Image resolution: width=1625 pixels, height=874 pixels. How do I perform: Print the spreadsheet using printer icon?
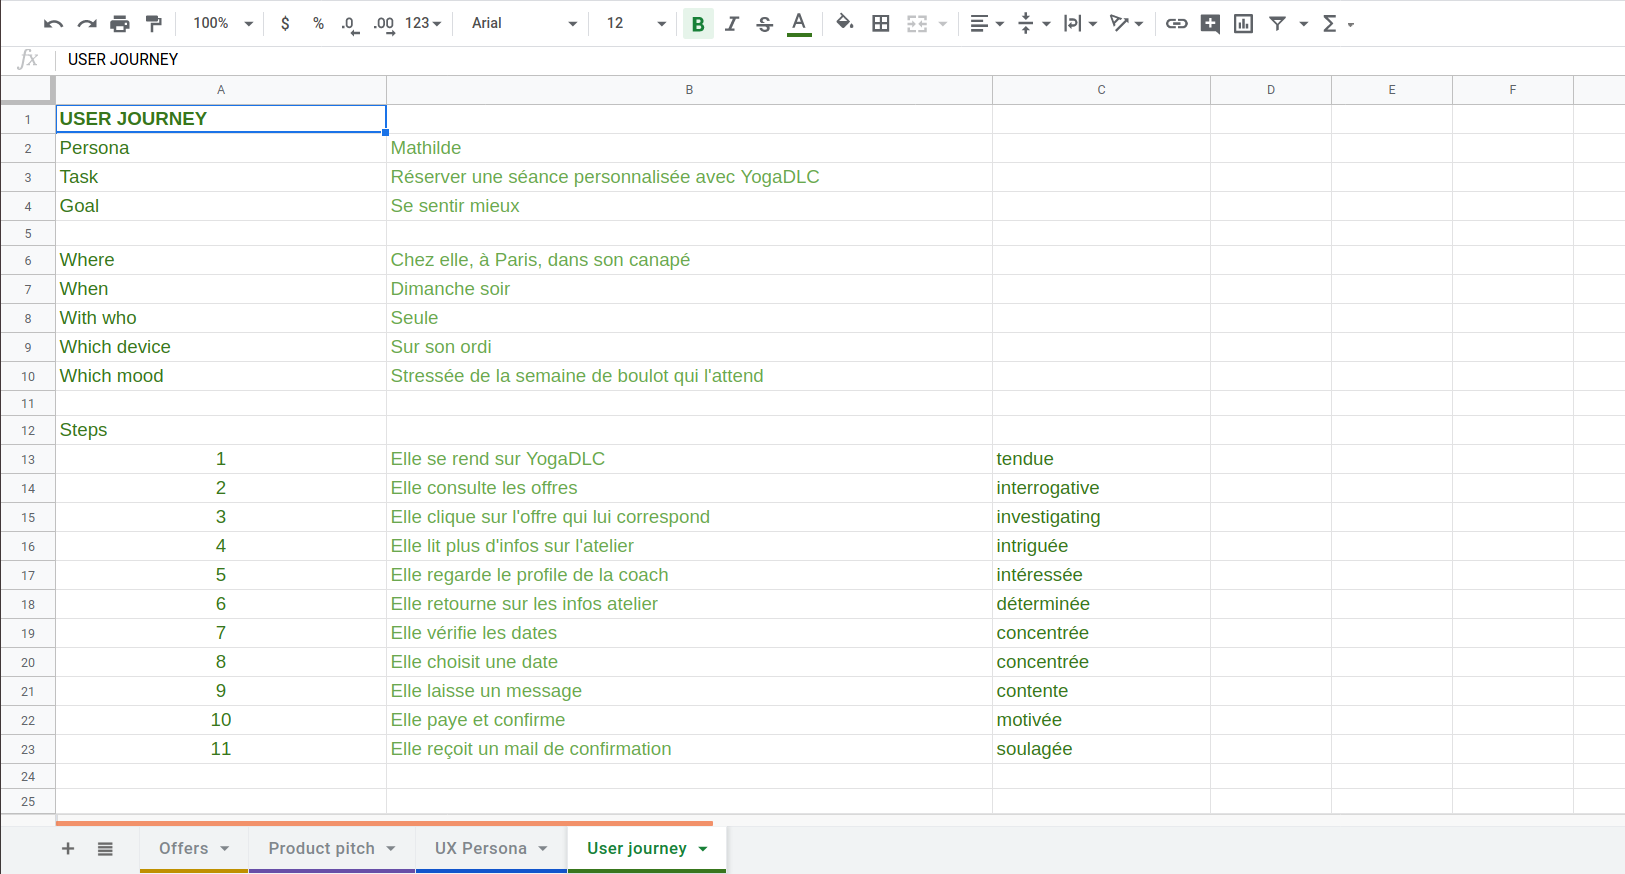click(x=120, y=23)
